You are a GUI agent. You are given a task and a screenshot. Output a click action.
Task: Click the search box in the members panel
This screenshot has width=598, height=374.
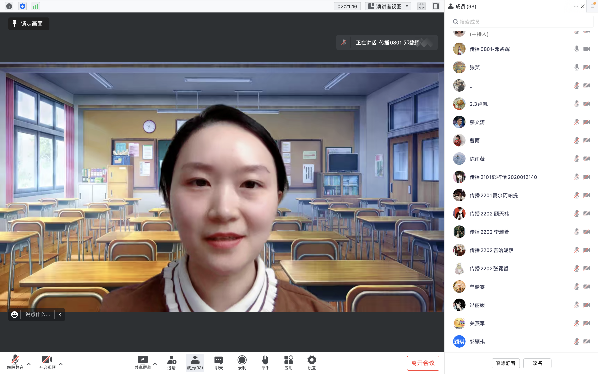[x=521, y=22]
